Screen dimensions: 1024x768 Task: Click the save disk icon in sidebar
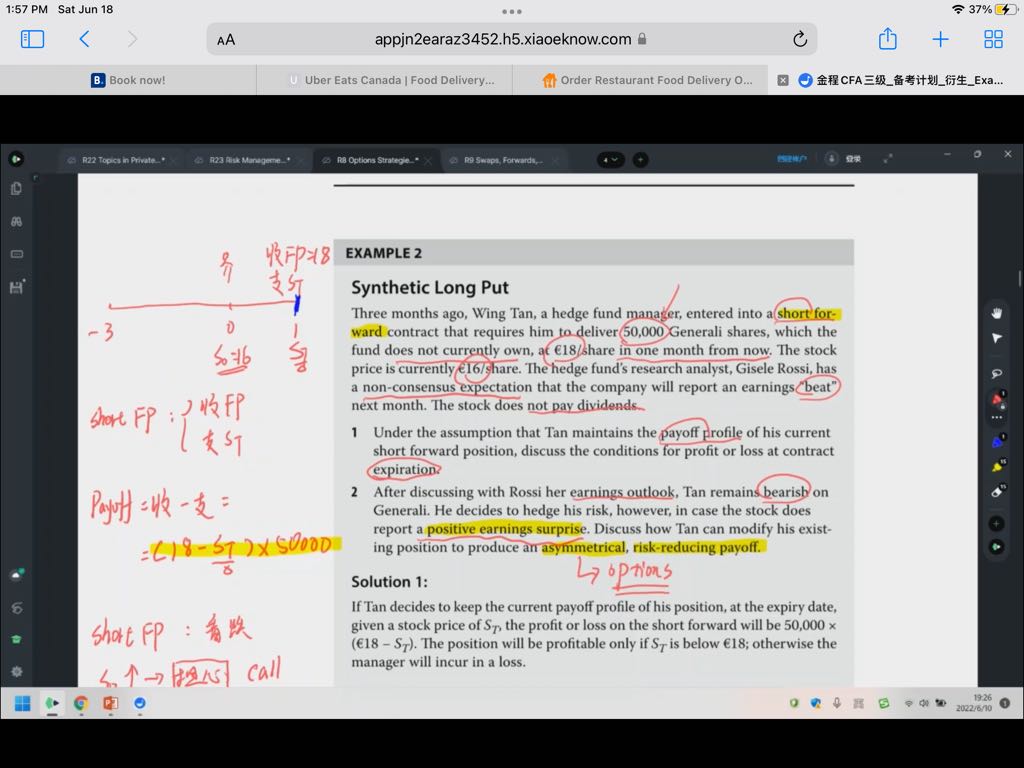pyautogui.click(x=16, y=287)
